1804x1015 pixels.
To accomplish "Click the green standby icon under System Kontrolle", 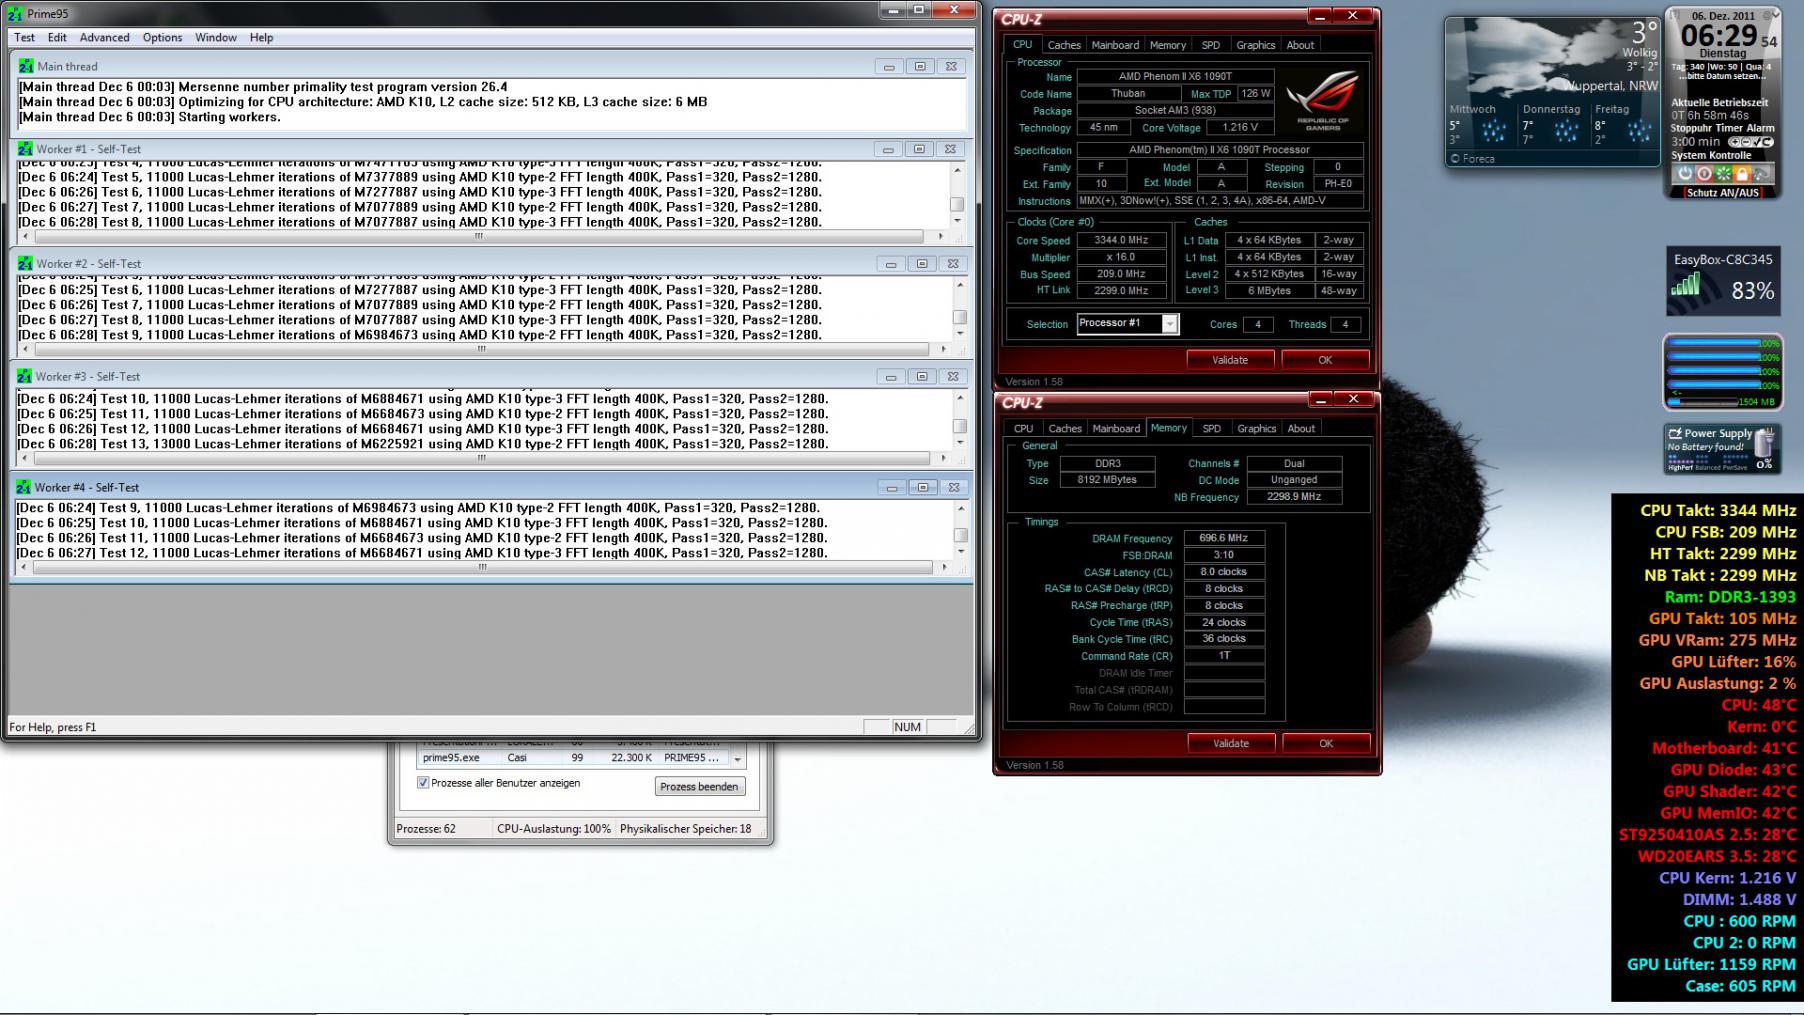I will click(1723, 173).
